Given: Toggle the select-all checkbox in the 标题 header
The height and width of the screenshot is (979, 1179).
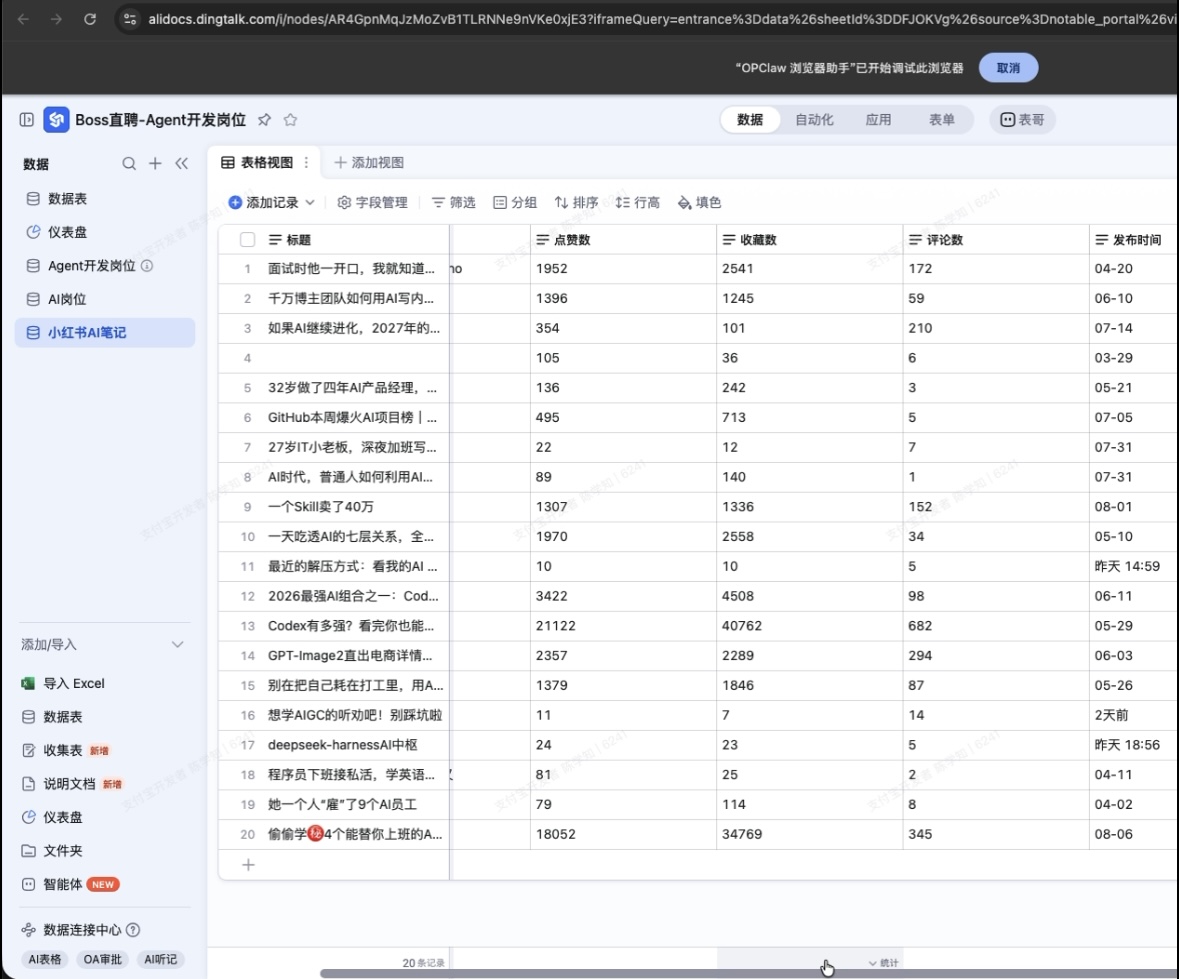Looking at the screenshot, I should (x=247, y=240).
